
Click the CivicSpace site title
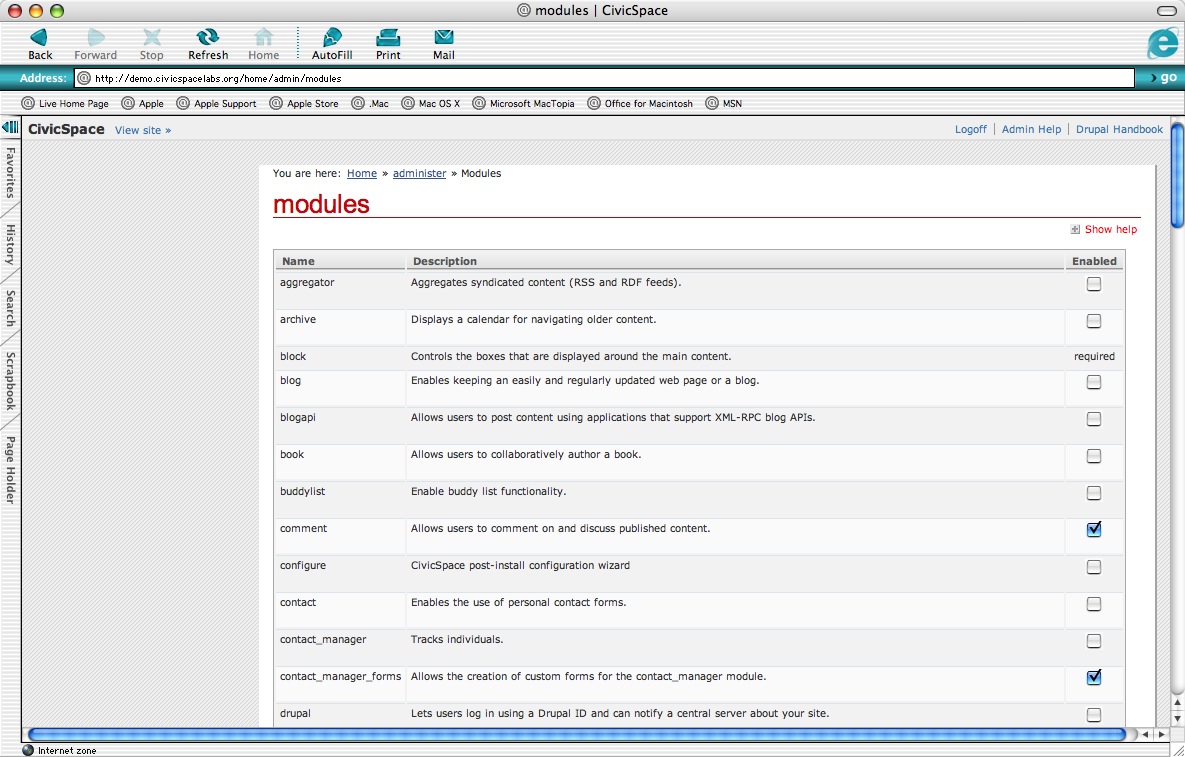66,129
